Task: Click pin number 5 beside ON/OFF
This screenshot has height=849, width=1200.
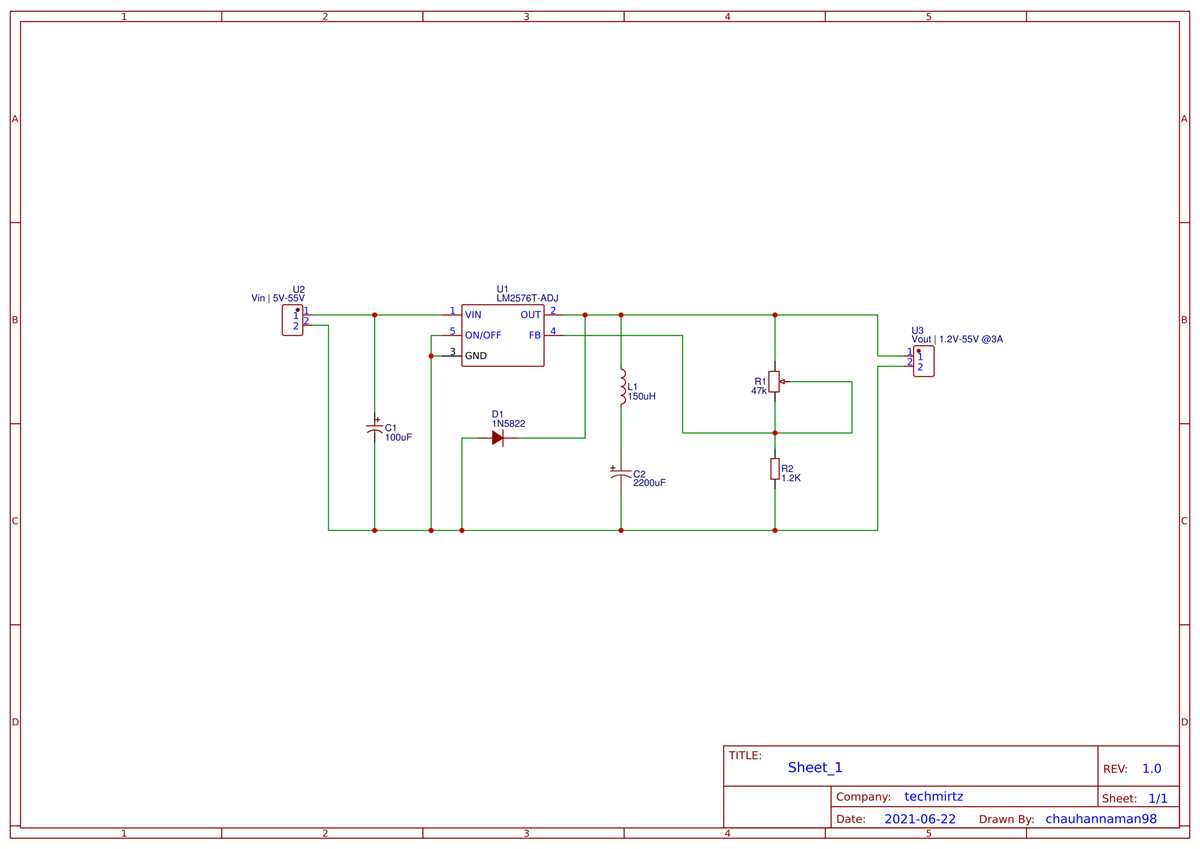Action: click(x=452, y=331)
